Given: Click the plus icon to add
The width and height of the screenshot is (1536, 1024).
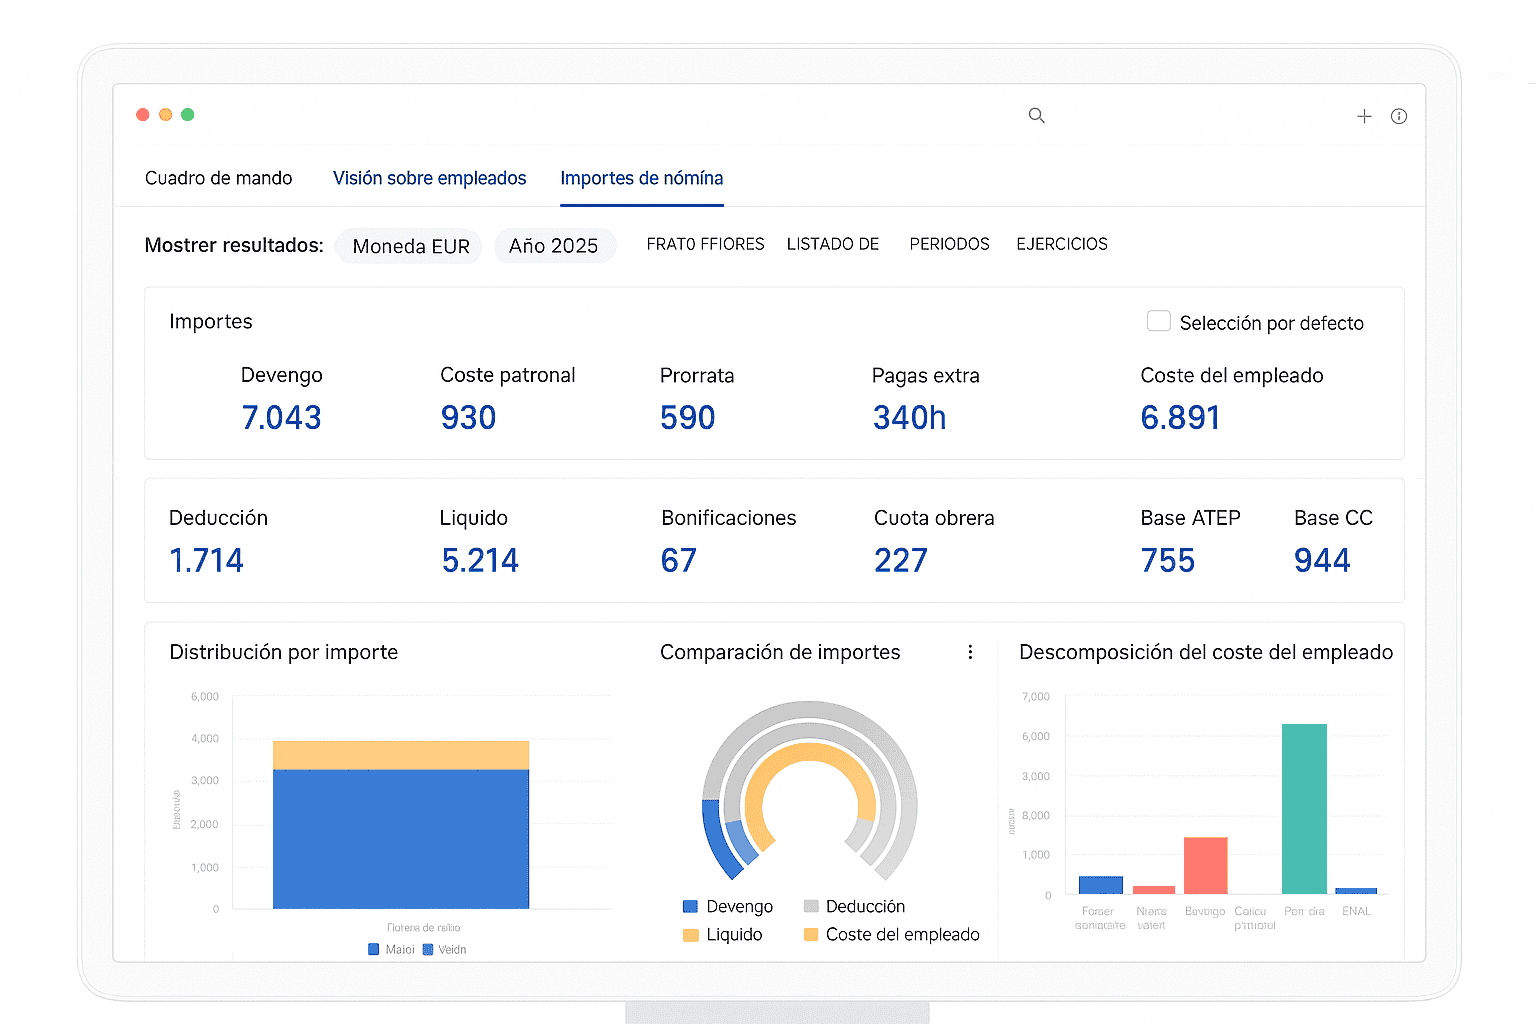Looking at the screenshot, I should pos(1364,117).
